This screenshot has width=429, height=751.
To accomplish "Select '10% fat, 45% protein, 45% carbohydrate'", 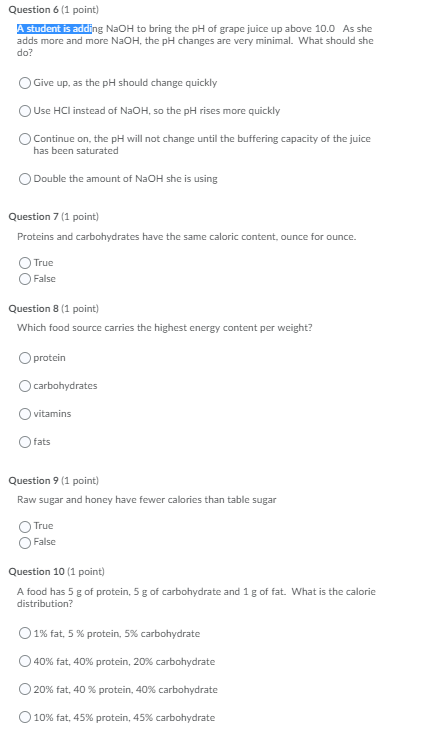I will [25, 717].
